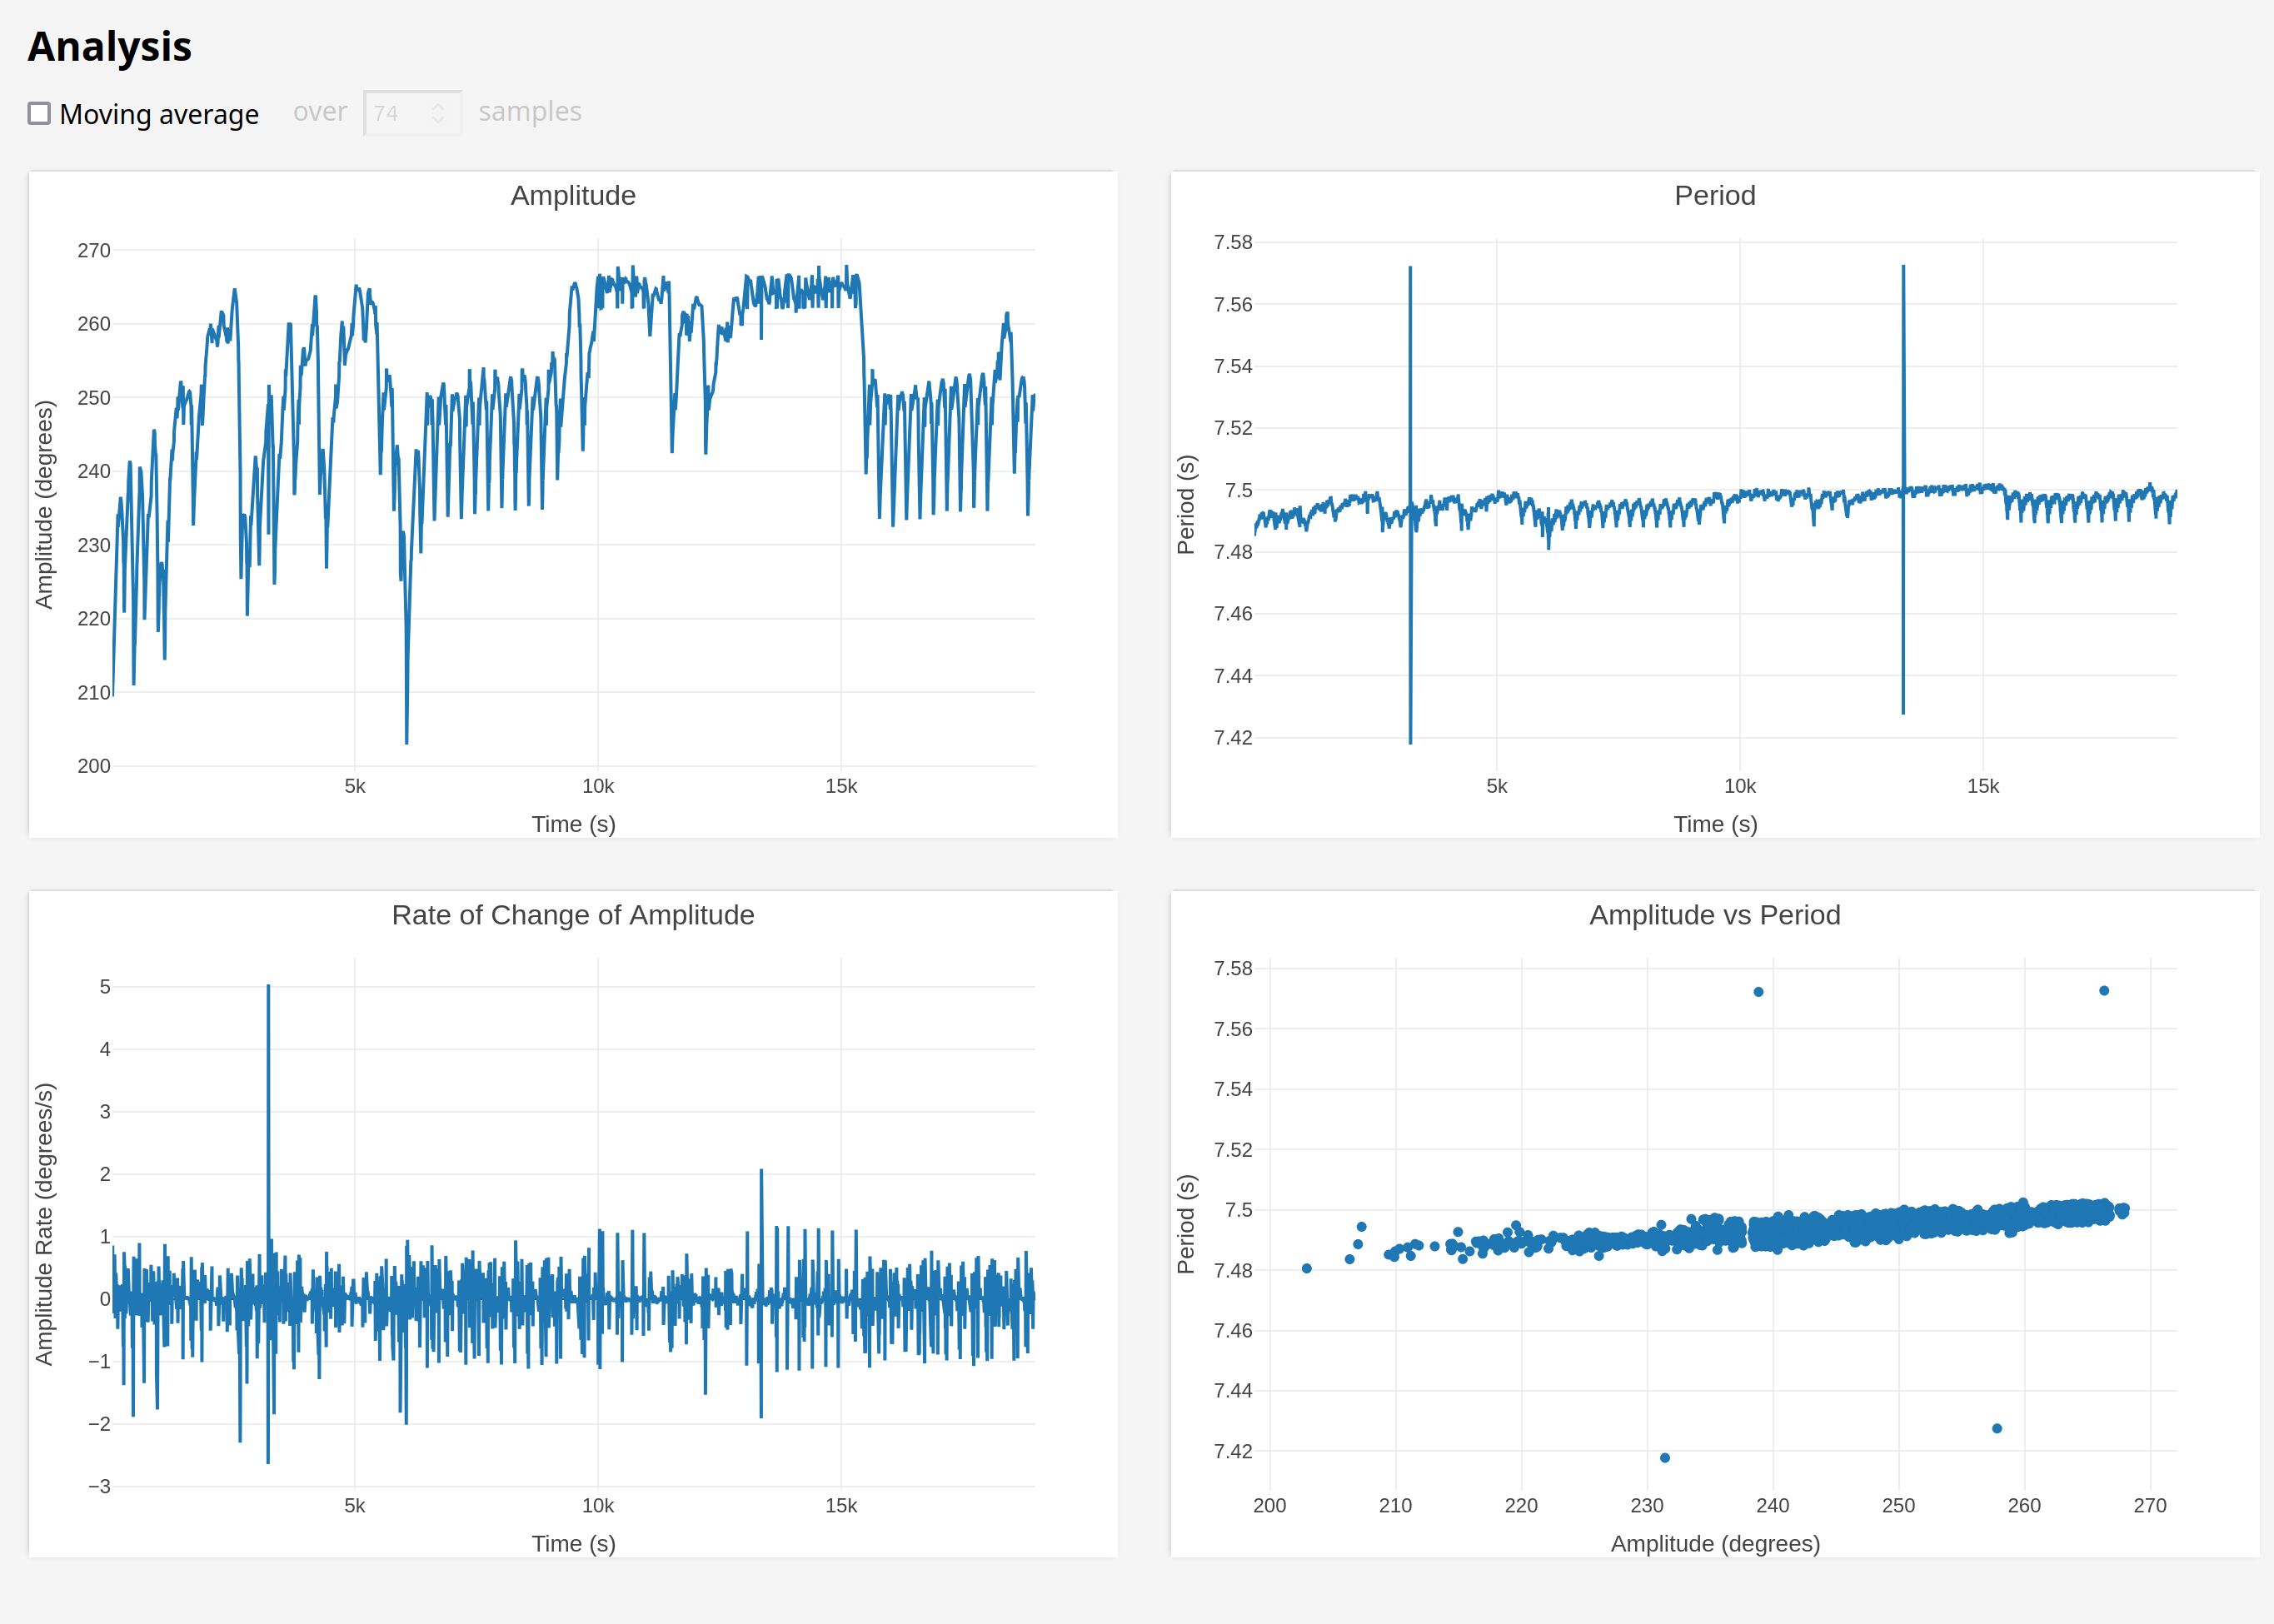Click the leftmost scatter point in Amplitude vs Period

click(1307, 1268)
